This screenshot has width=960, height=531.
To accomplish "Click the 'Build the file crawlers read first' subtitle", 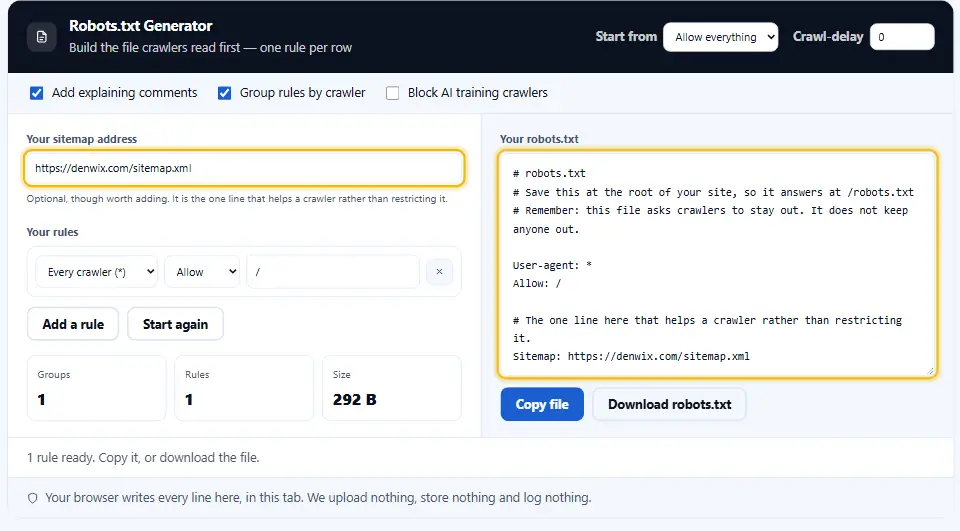I will (x=211, y=48).
